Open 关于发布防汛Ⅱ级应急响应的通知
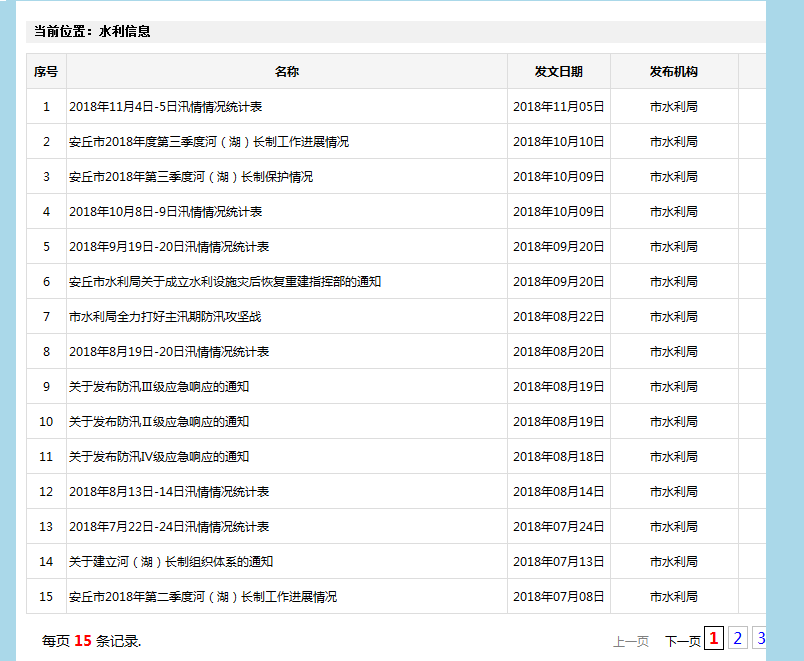This screenshot has width=804, height=661. tap(159, 422)
